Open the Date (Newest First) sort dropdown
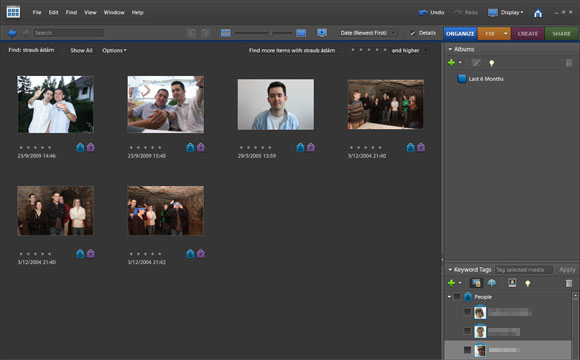Screen dimensions: 580x360 [368, 33]
